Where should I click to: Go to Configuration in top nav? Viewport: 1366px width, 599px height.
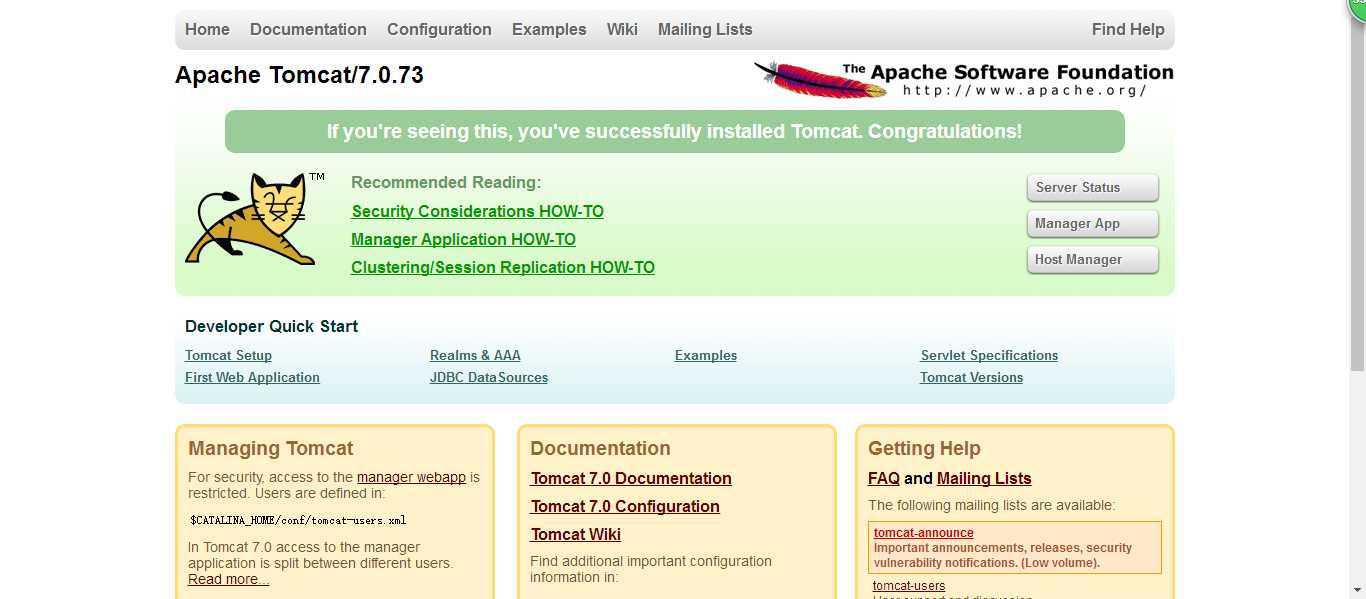coord(439,29)
